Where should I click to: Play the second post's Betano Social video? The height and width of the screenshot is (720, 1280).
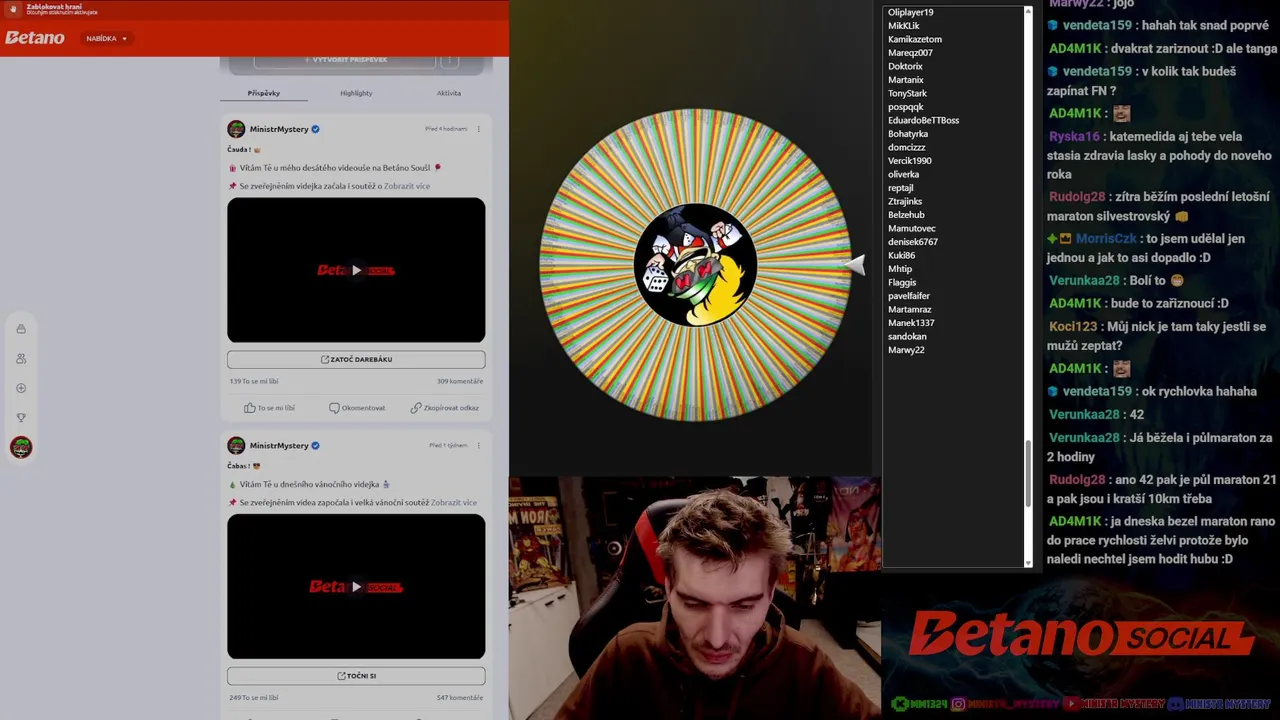click(x=356, y=587)
